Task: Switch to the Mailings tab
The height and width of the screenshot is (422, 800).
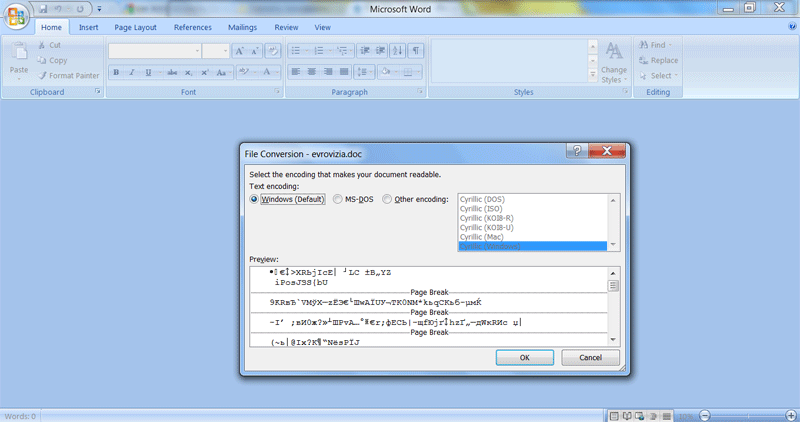Action: pos(242,28)
